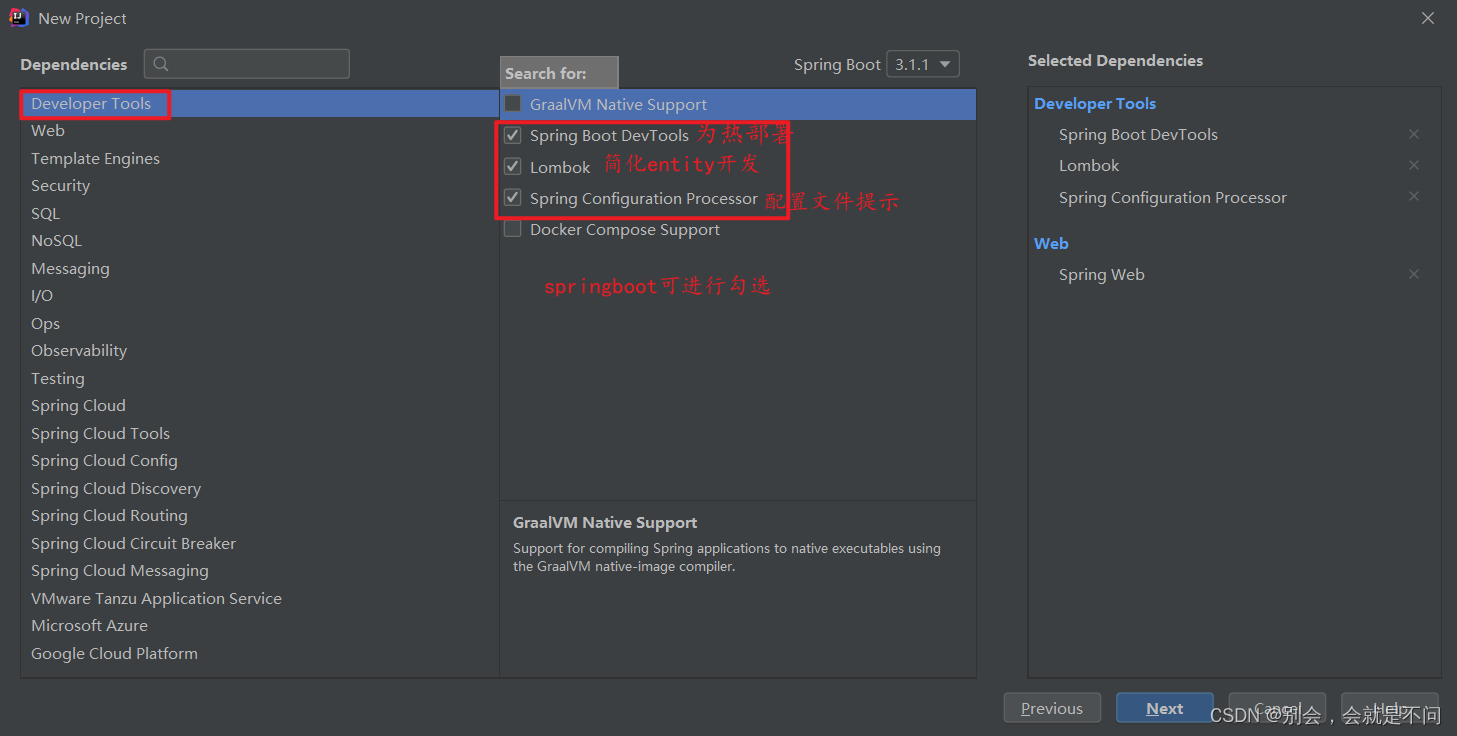This screenshot has width=1457, height=736.
Task: Focus the dependencies search field
Action: coord(247,64)
